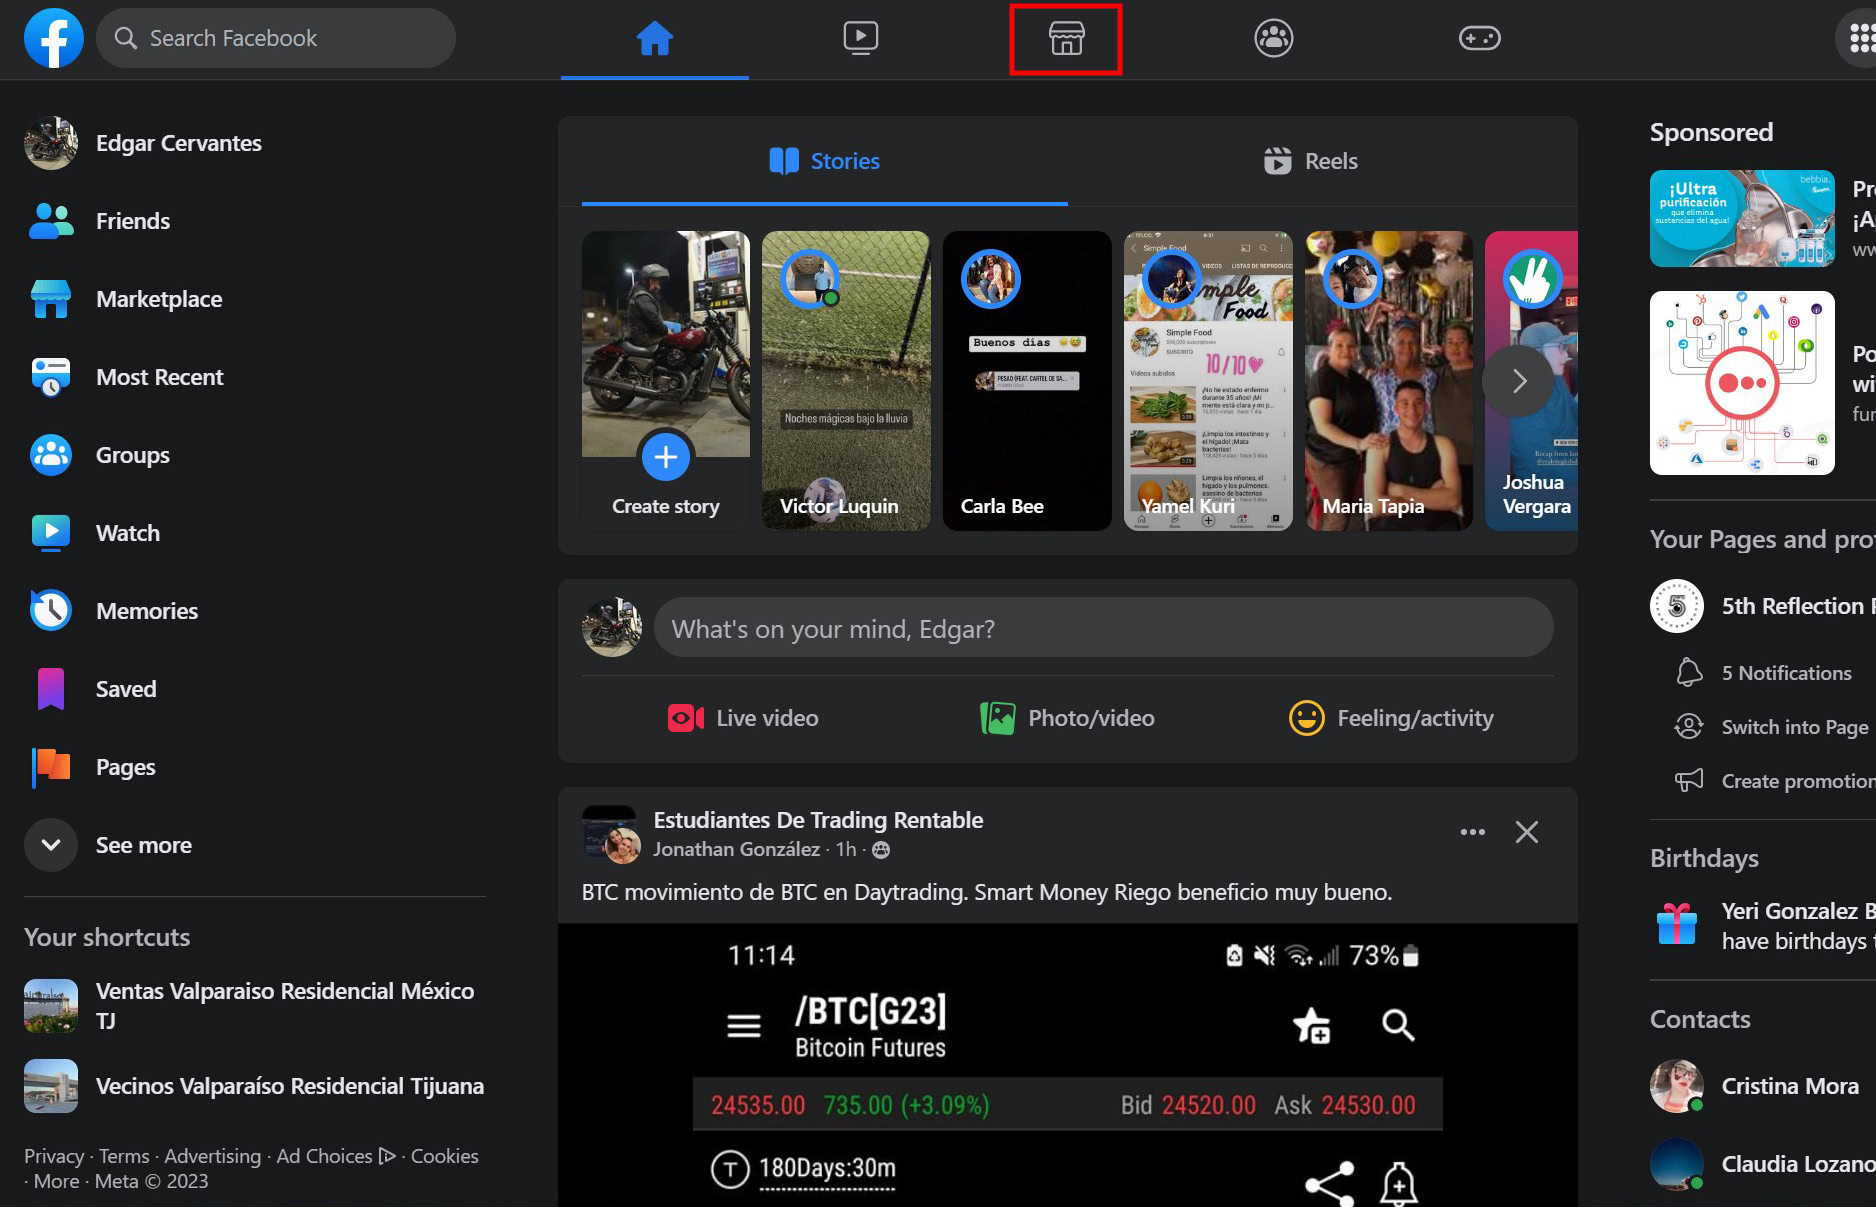This screenshot has height=1207, width=1876.
Task: Open the Gaming controller icon in top bar
Action: tap(1479, 39)
